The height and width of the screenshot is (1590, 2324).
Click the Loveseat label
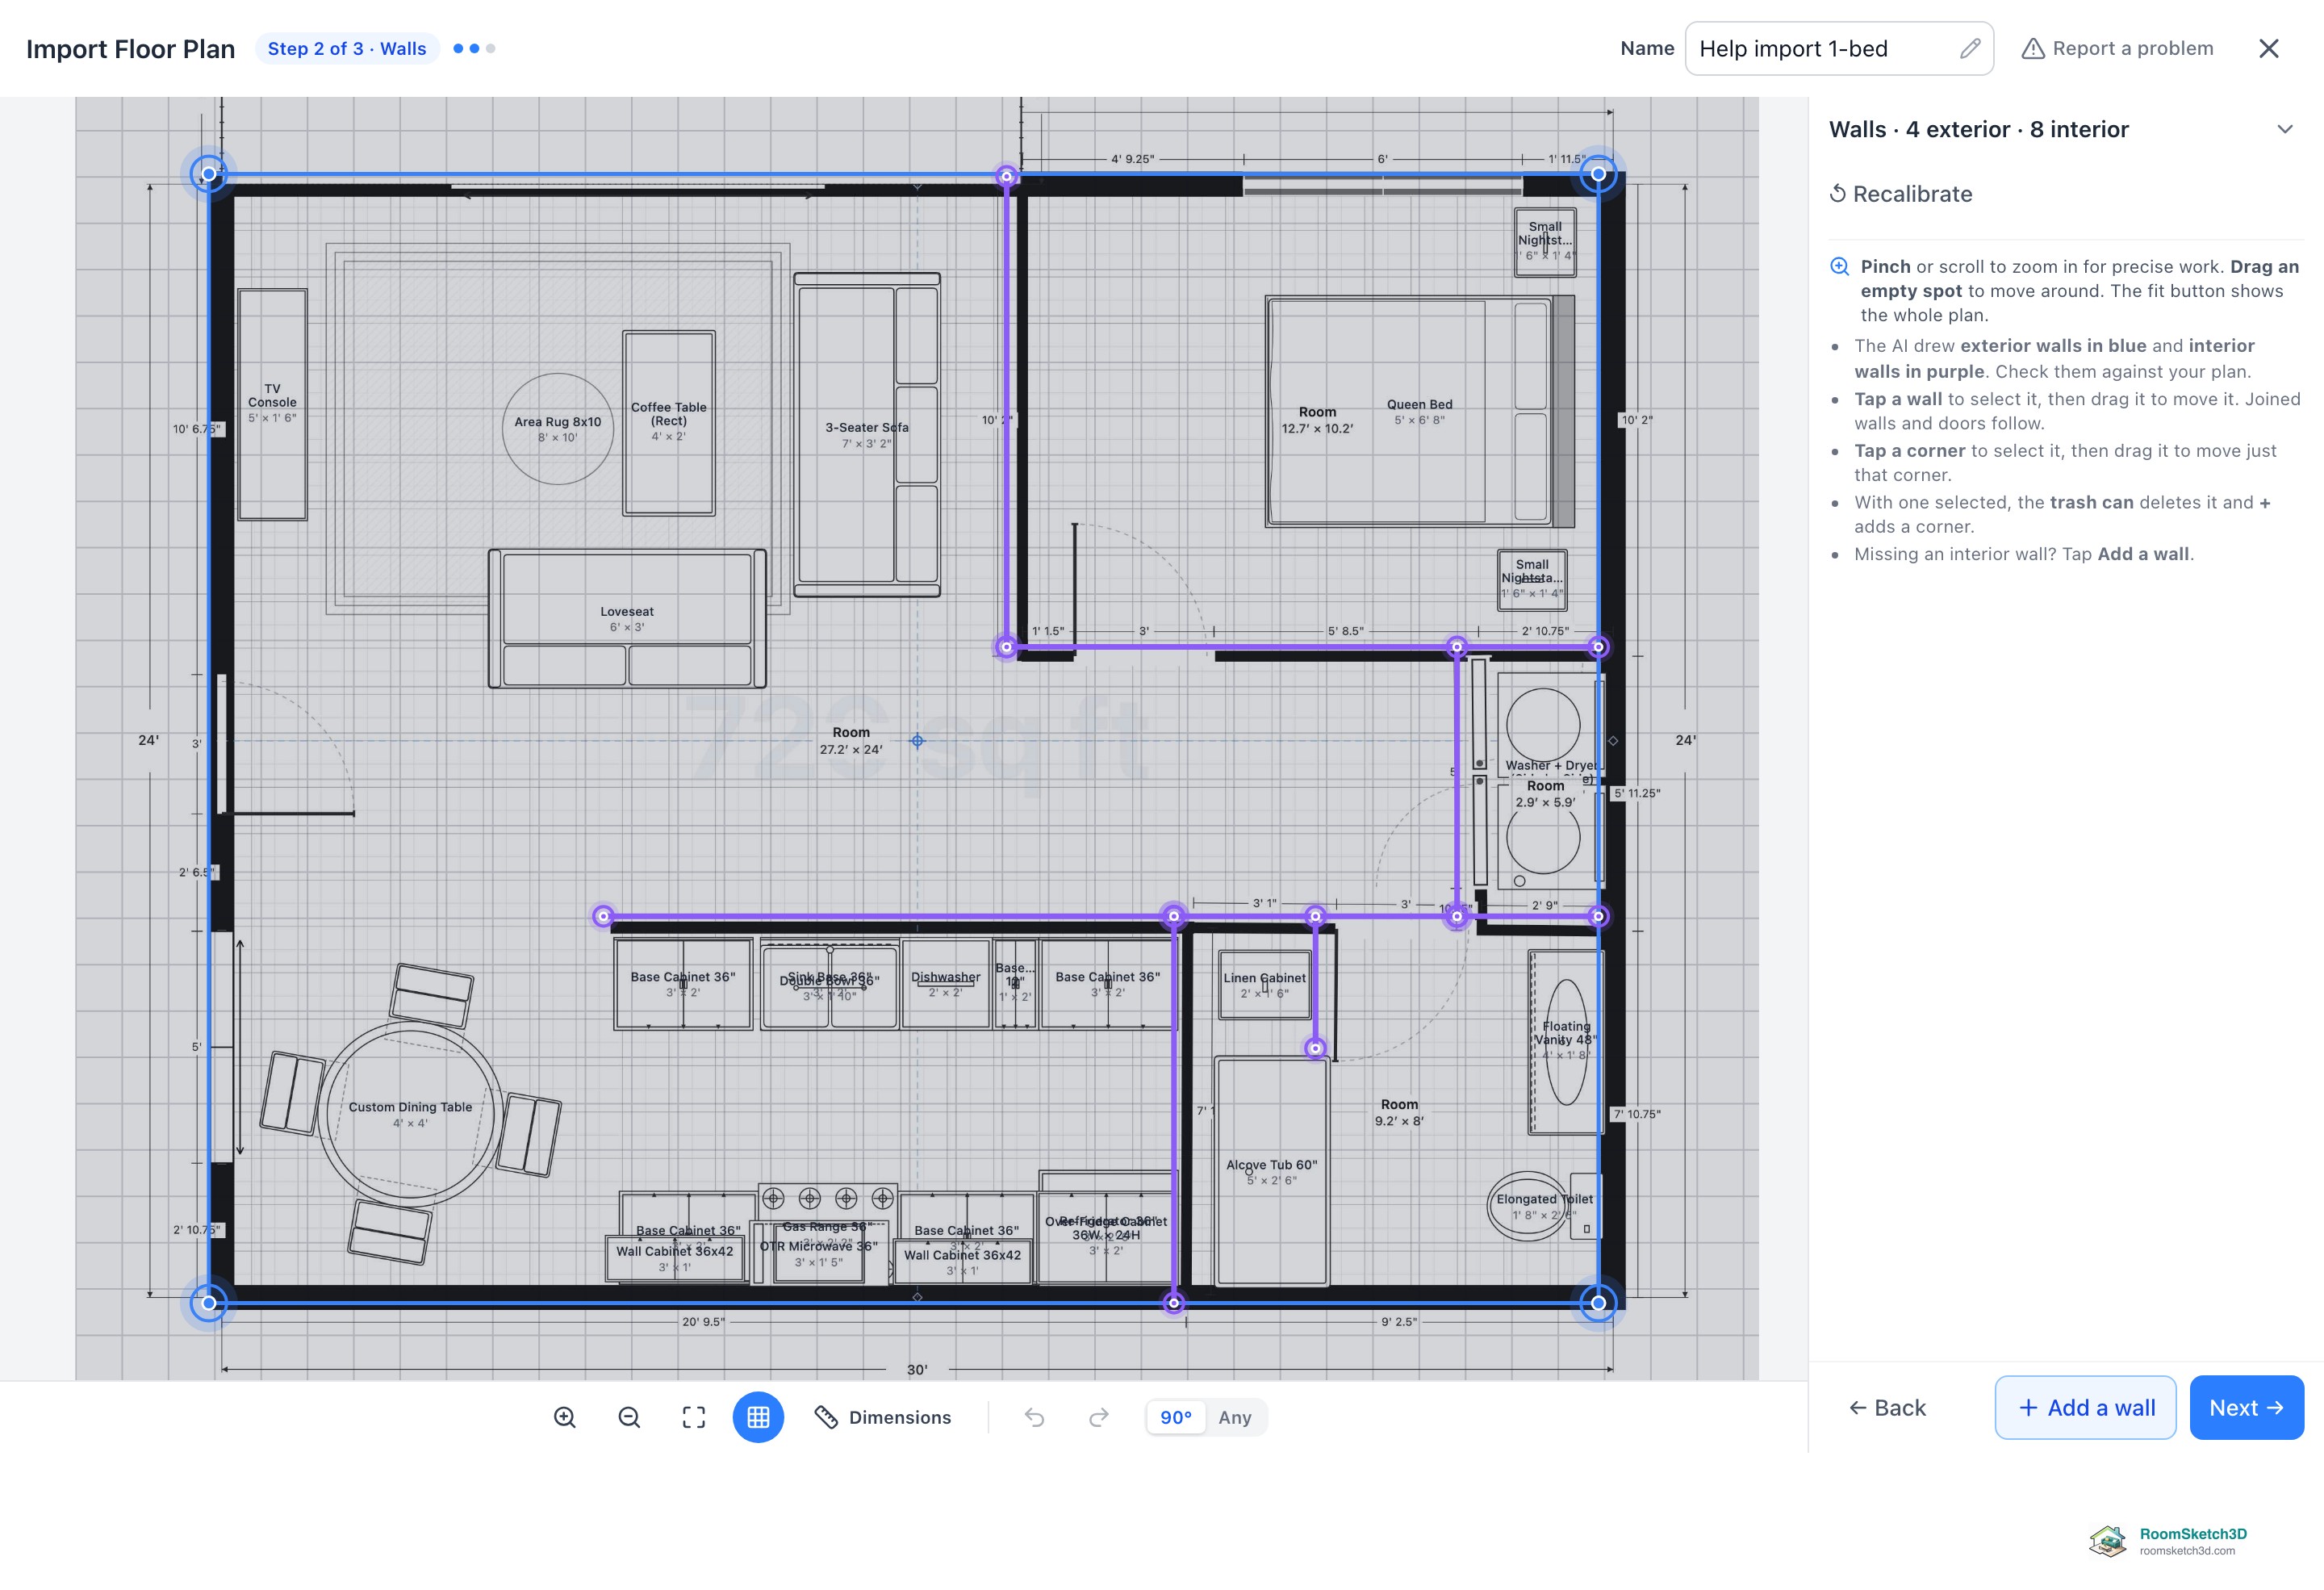click(x=627, y=611)
